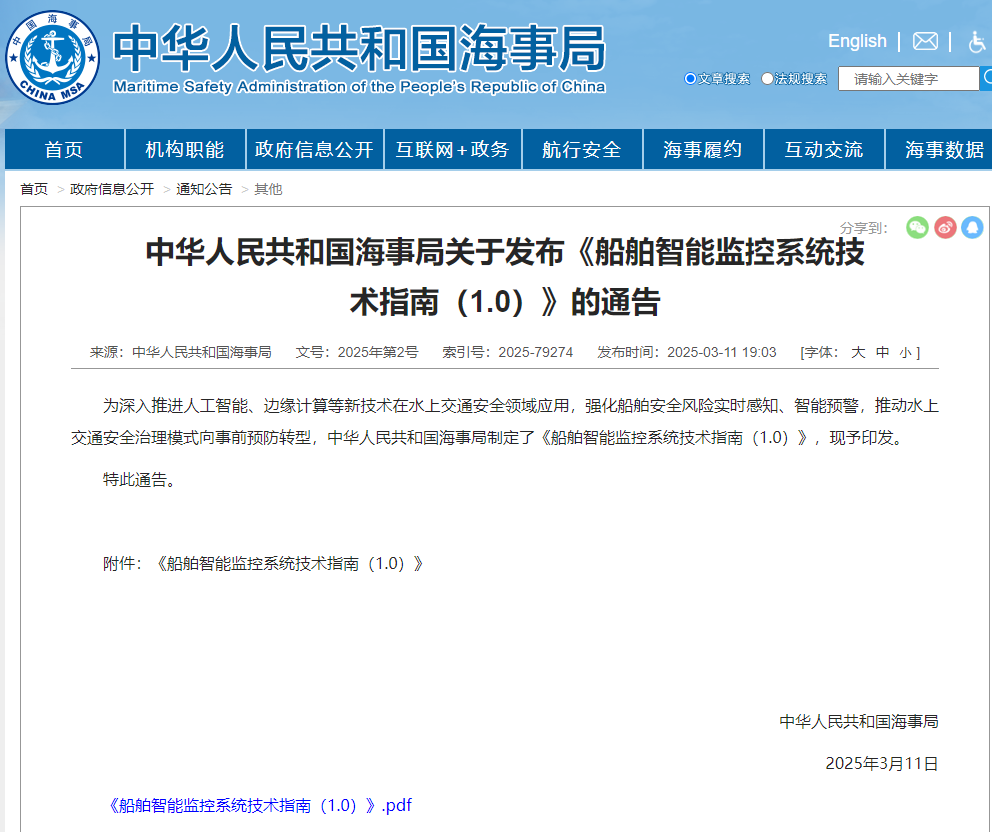This screenshot has width=992, height=832.
Task: Open the 机构职能 navigation tab
Action: tap(185, 149)
